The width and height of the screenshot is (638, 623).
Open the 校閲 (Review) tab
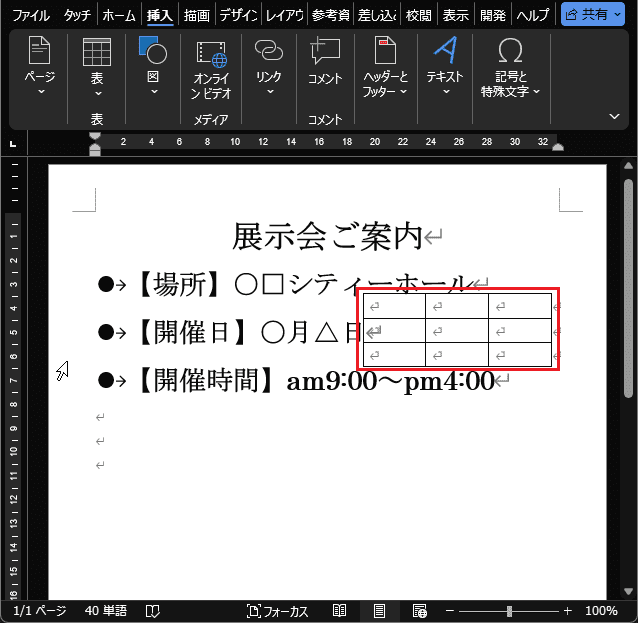[x=419, y=15]
